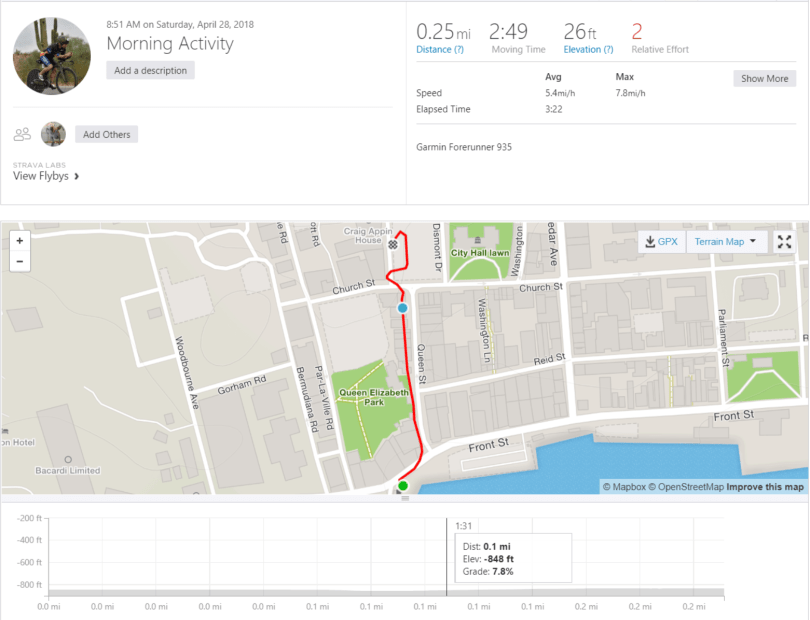The height and width of the screenshot is (620, 810).
Task: Click the blue position dot on the route
Action: point(403,309)
